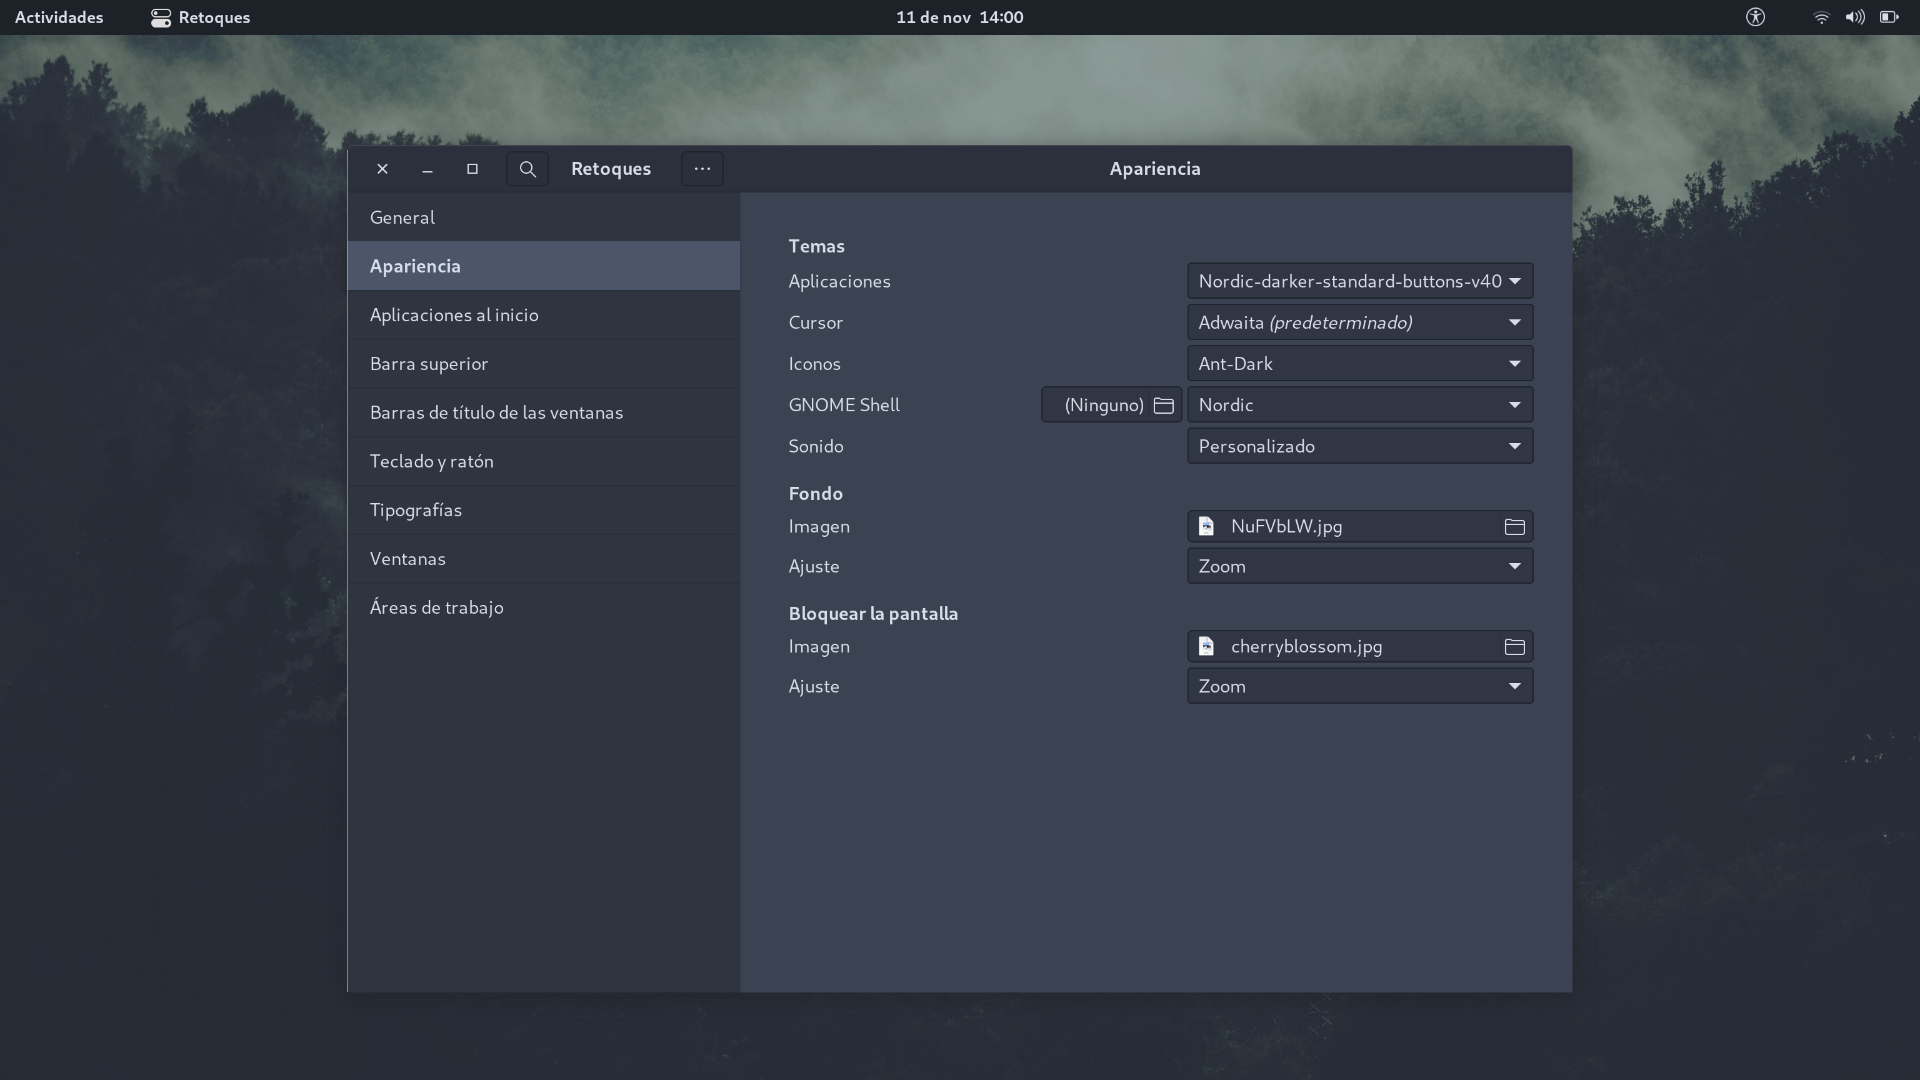This screenshot has height=1080, width=1920.
Task: Open folder picker for the lock screen image
Action: (1514, 646)
